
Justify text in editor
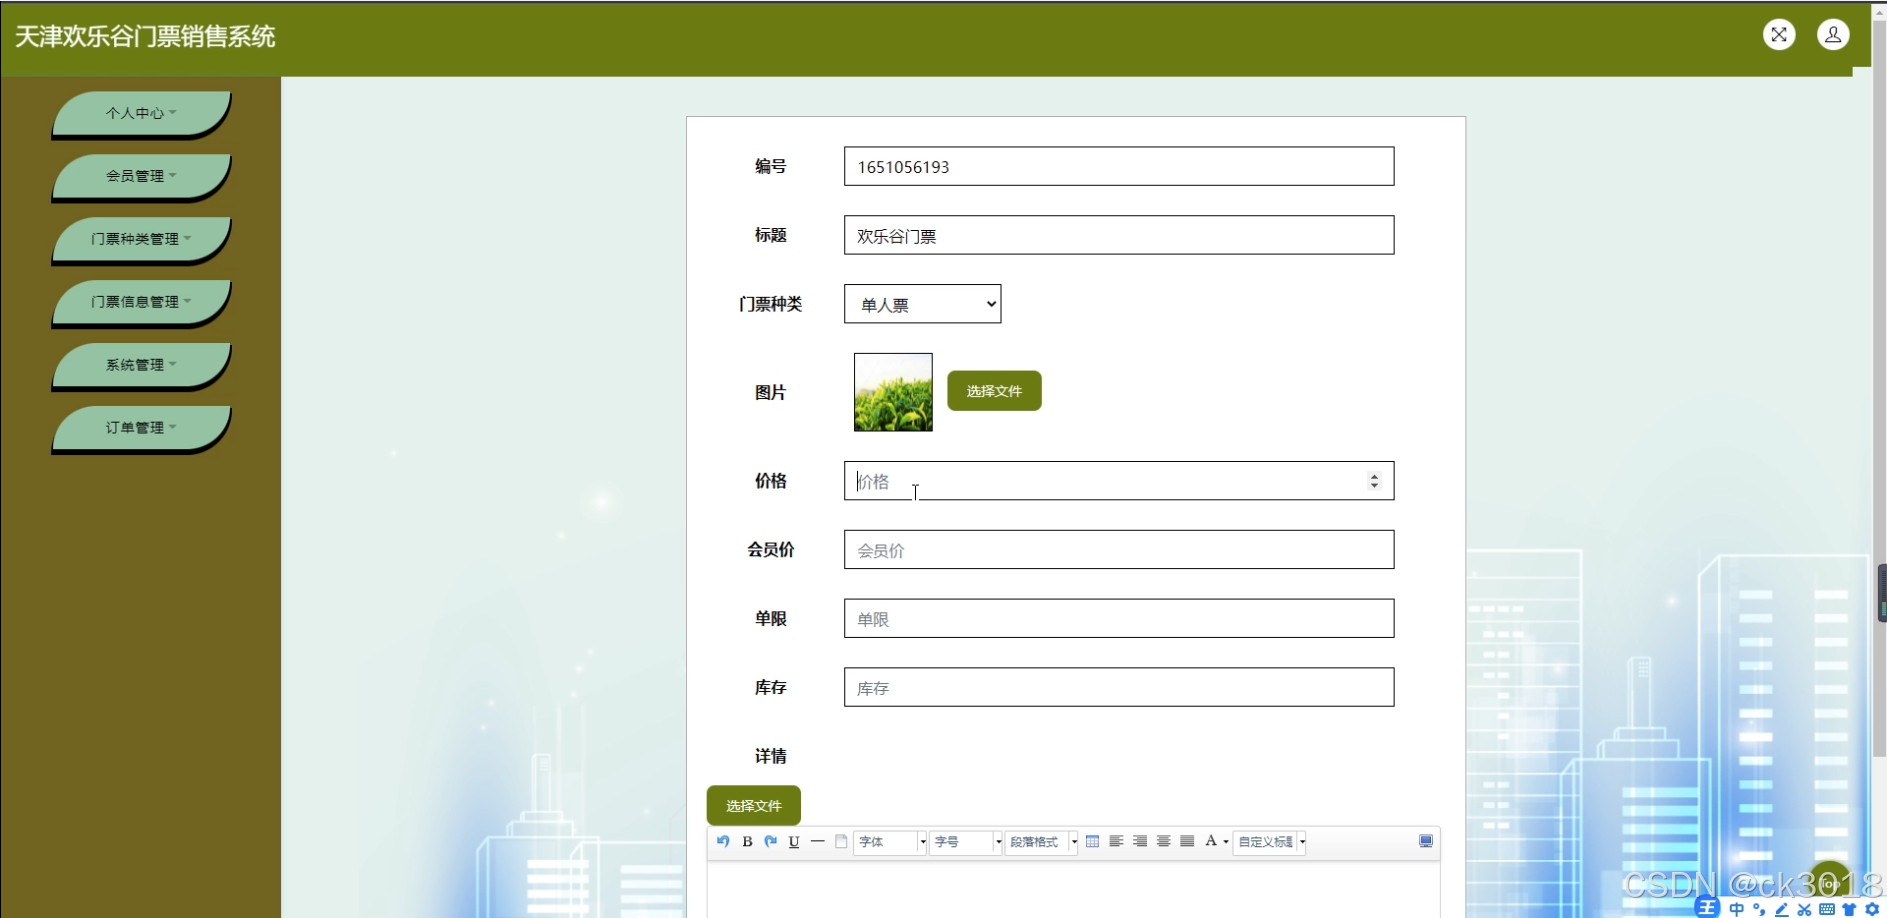[1187, 841]
